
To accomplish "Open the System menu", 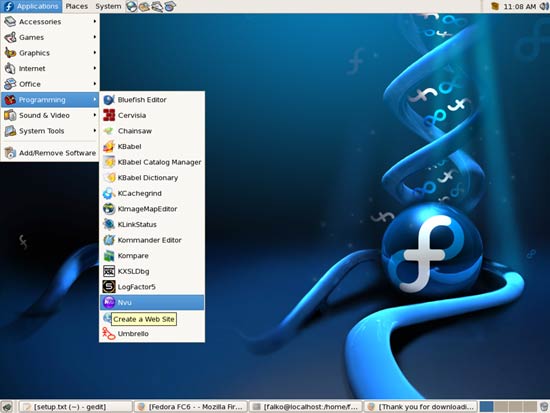I will [x=108, y=6].
